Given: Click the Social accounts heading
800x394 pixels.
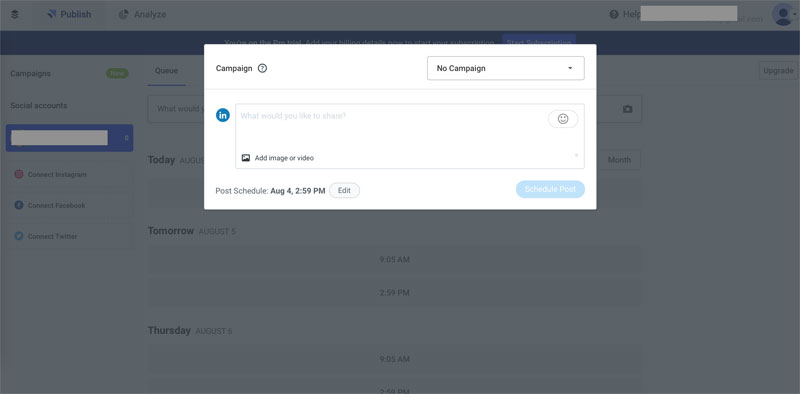Looking at the screenshot, I should pyautogui.click(x=39, y=106).
